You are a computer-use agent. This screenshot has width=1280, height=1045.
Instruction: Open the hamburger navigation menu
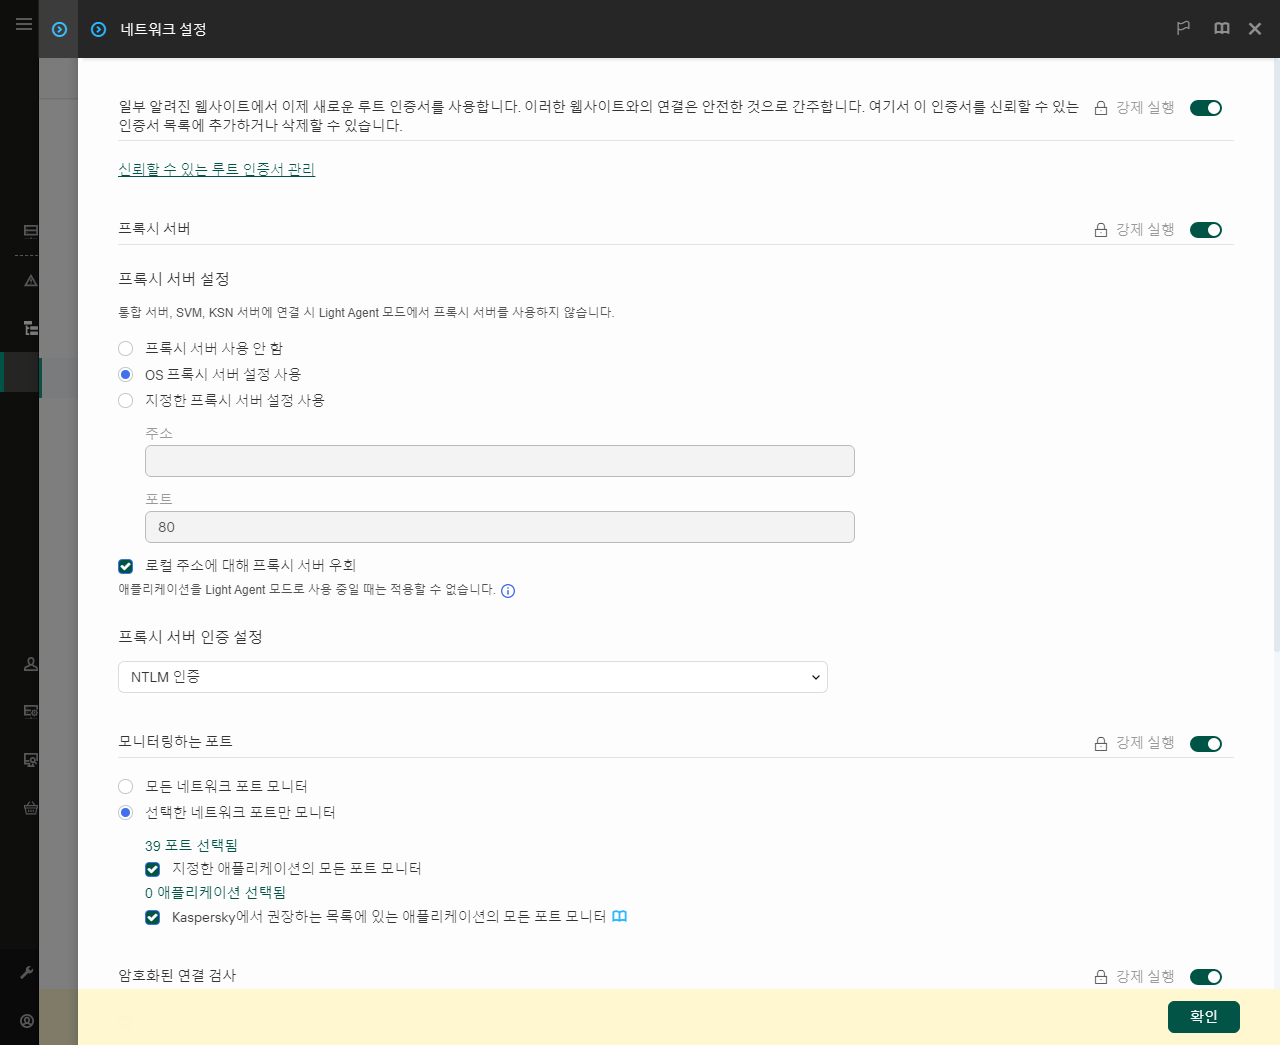[x=23, y=24]
